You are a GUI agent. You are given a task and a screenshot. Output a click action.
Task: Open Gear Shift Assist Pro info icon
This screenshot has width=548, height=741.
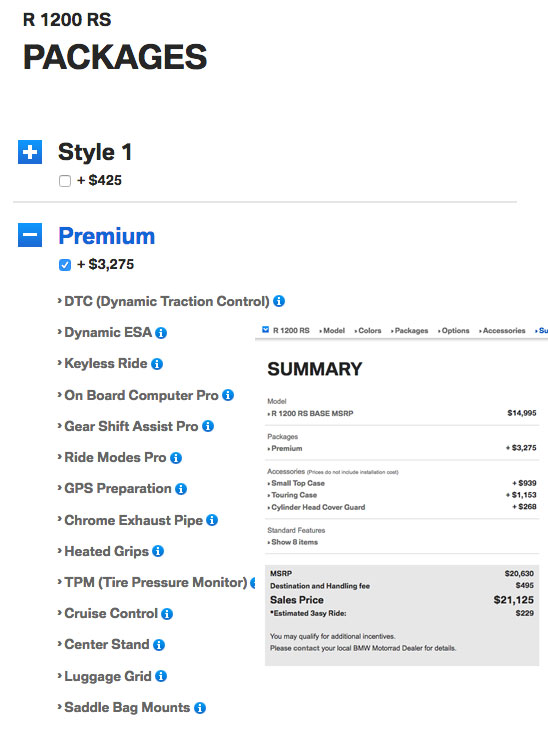point(208,426)
